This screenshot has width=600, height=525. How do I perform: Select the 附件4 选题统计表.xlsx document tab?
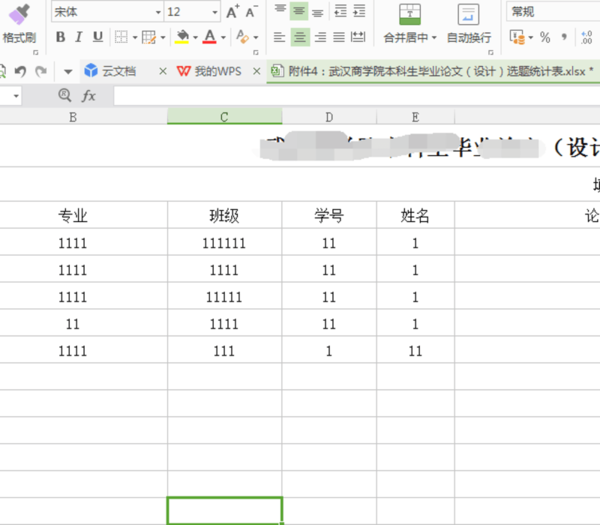click(x=432, y=71)
